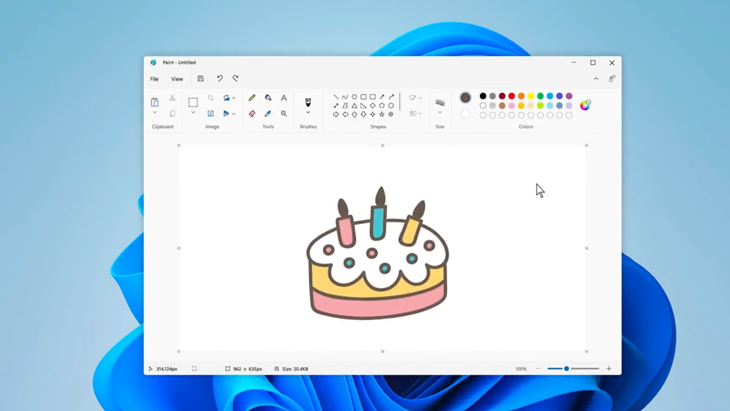Activate the rectangular Select tool
Viewport: 730px width, 411px height.
193,102
